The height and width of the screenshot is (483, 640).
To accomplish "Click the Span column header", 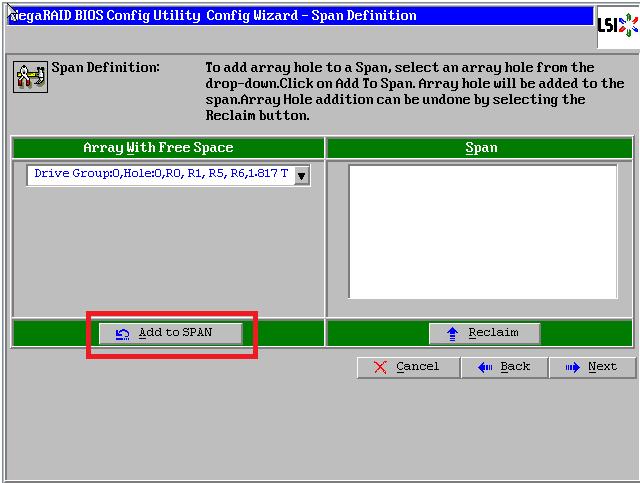I will pos(480,148).
